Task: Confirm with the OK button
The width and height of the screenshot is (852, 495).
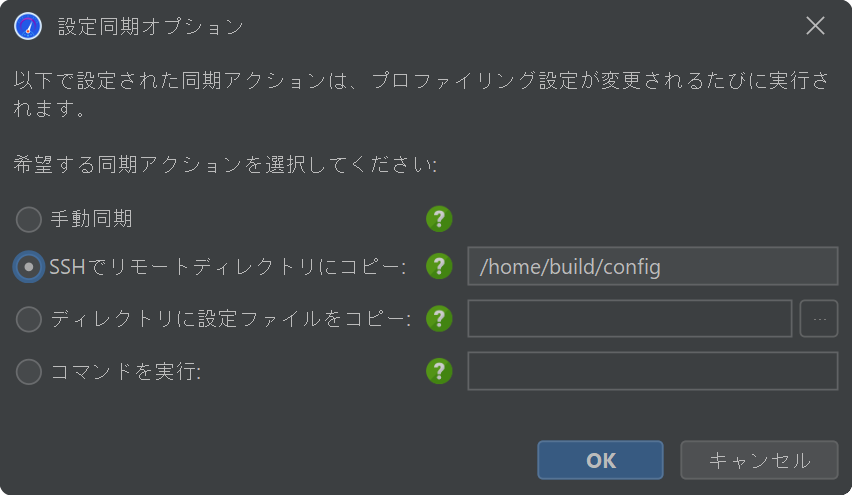Action: (600, 460)
